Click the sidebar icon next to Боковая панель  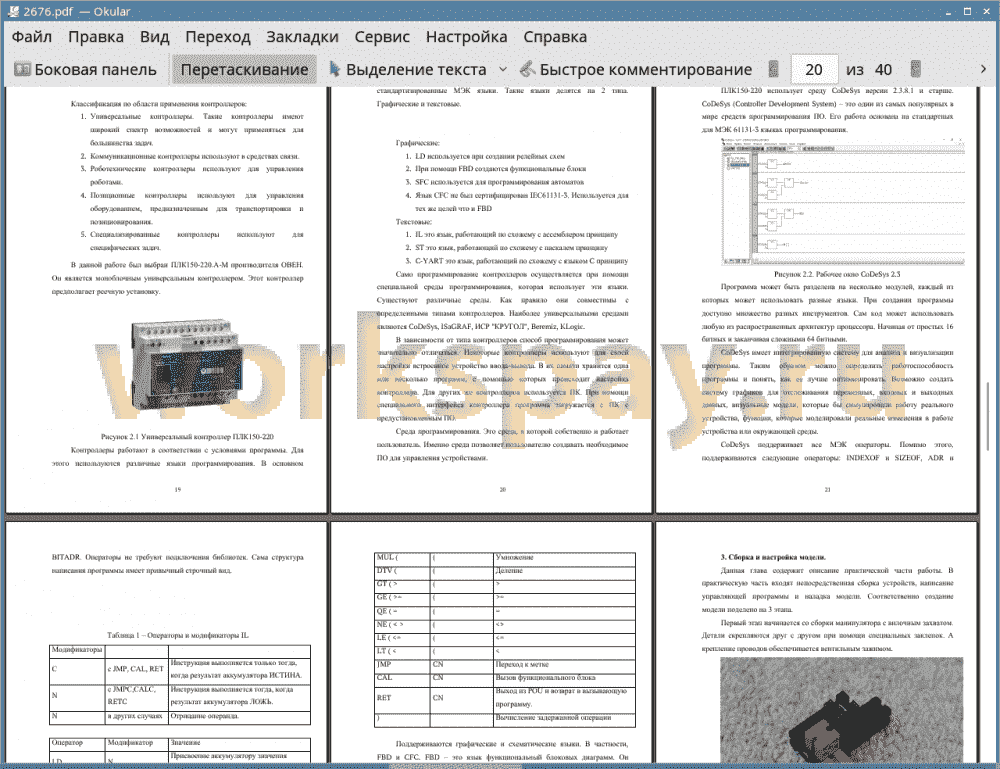click(22, 70)
